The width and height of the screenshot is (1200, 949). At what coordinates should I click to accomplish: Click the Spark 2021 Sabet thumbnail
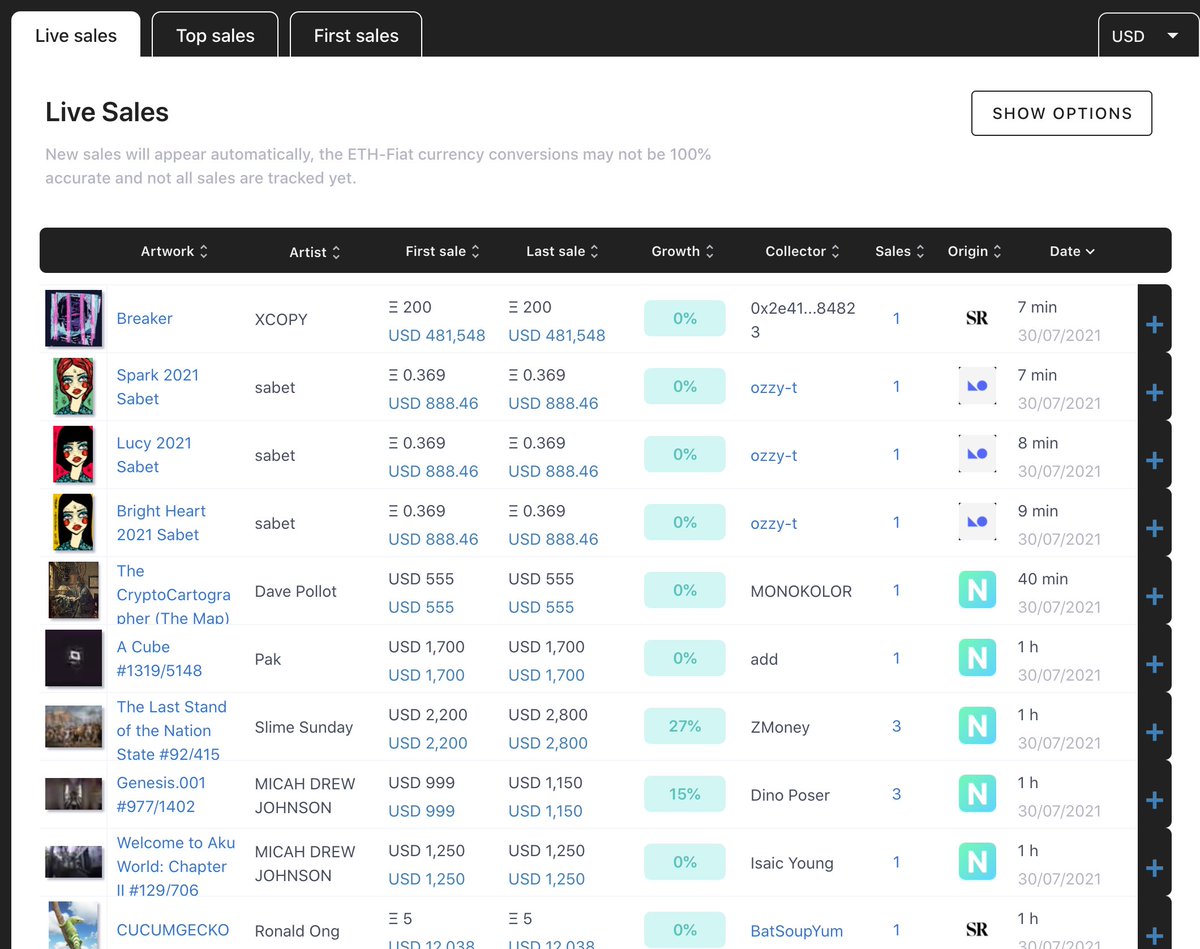tap(74, 386)
